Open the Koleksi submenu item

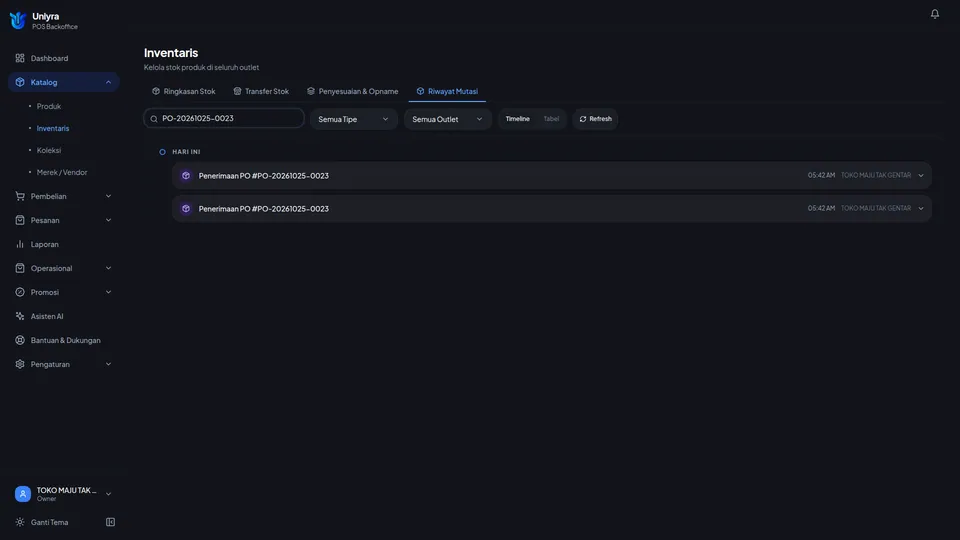click(48, 150)
